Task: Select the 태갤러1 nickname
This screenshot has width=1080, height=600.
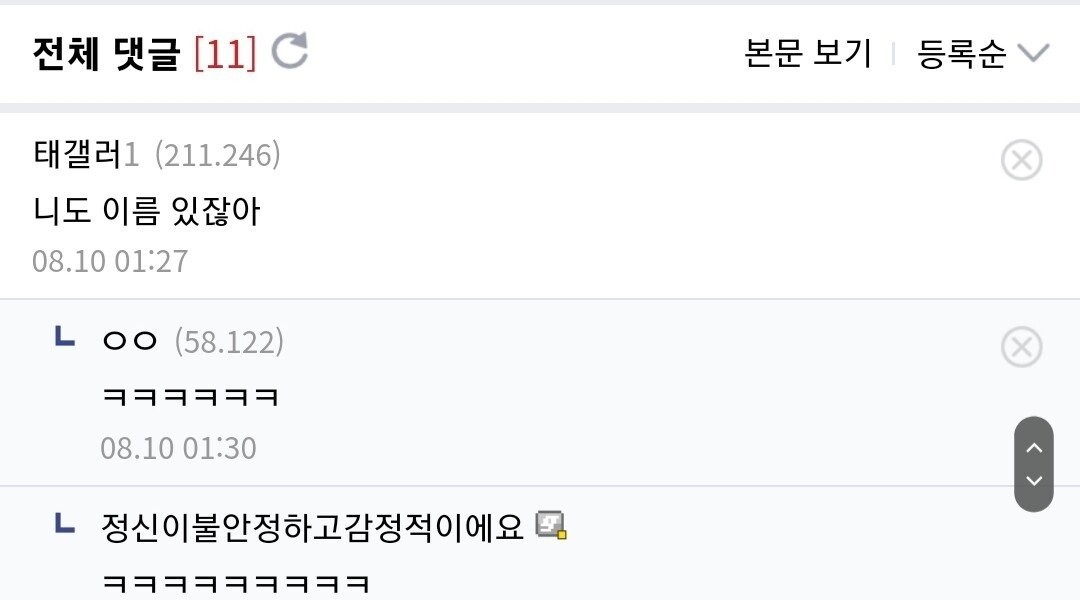Action: 86,155
